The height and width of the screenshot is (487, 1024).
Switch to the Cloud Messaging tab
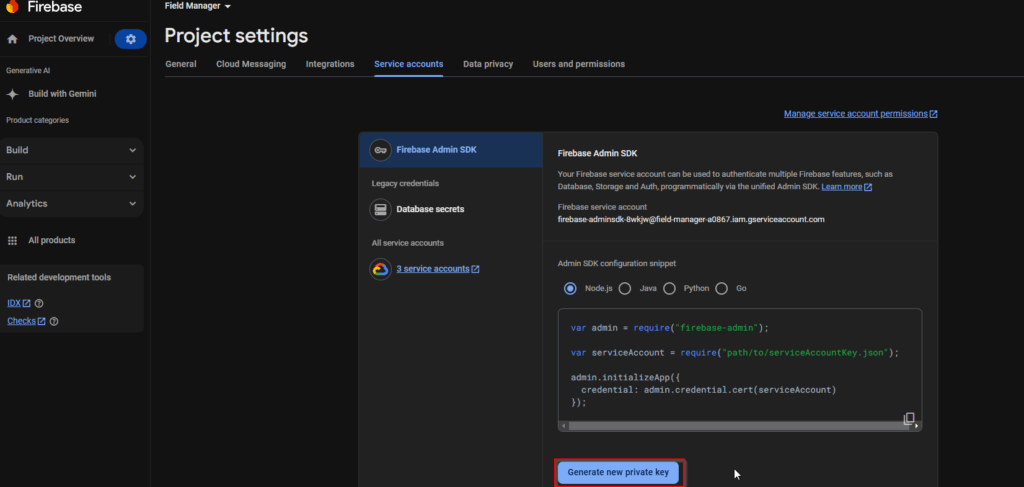251,64
